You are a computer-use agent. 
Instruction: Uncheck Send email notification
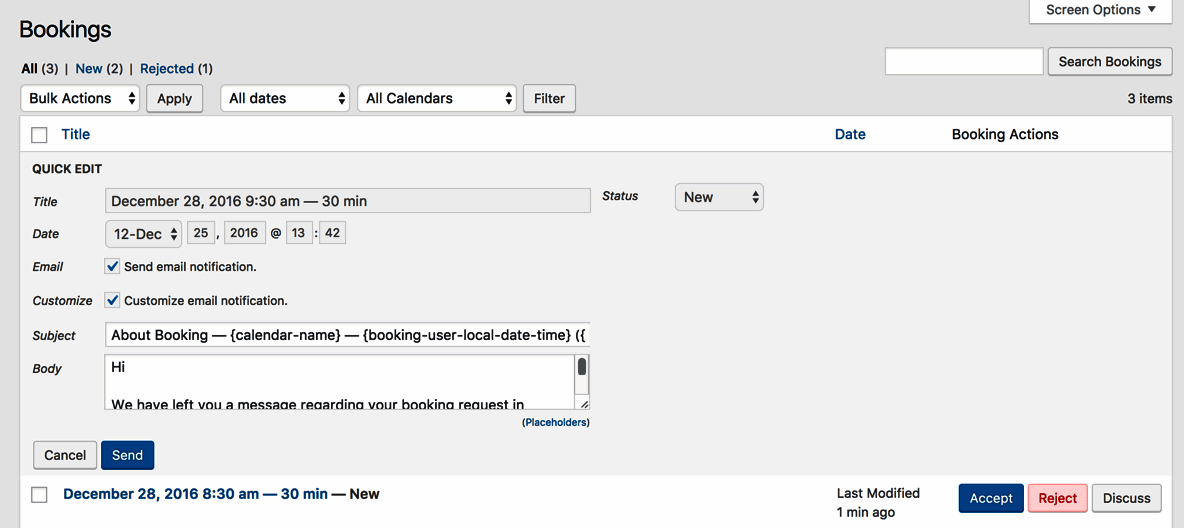coord(113,267)
